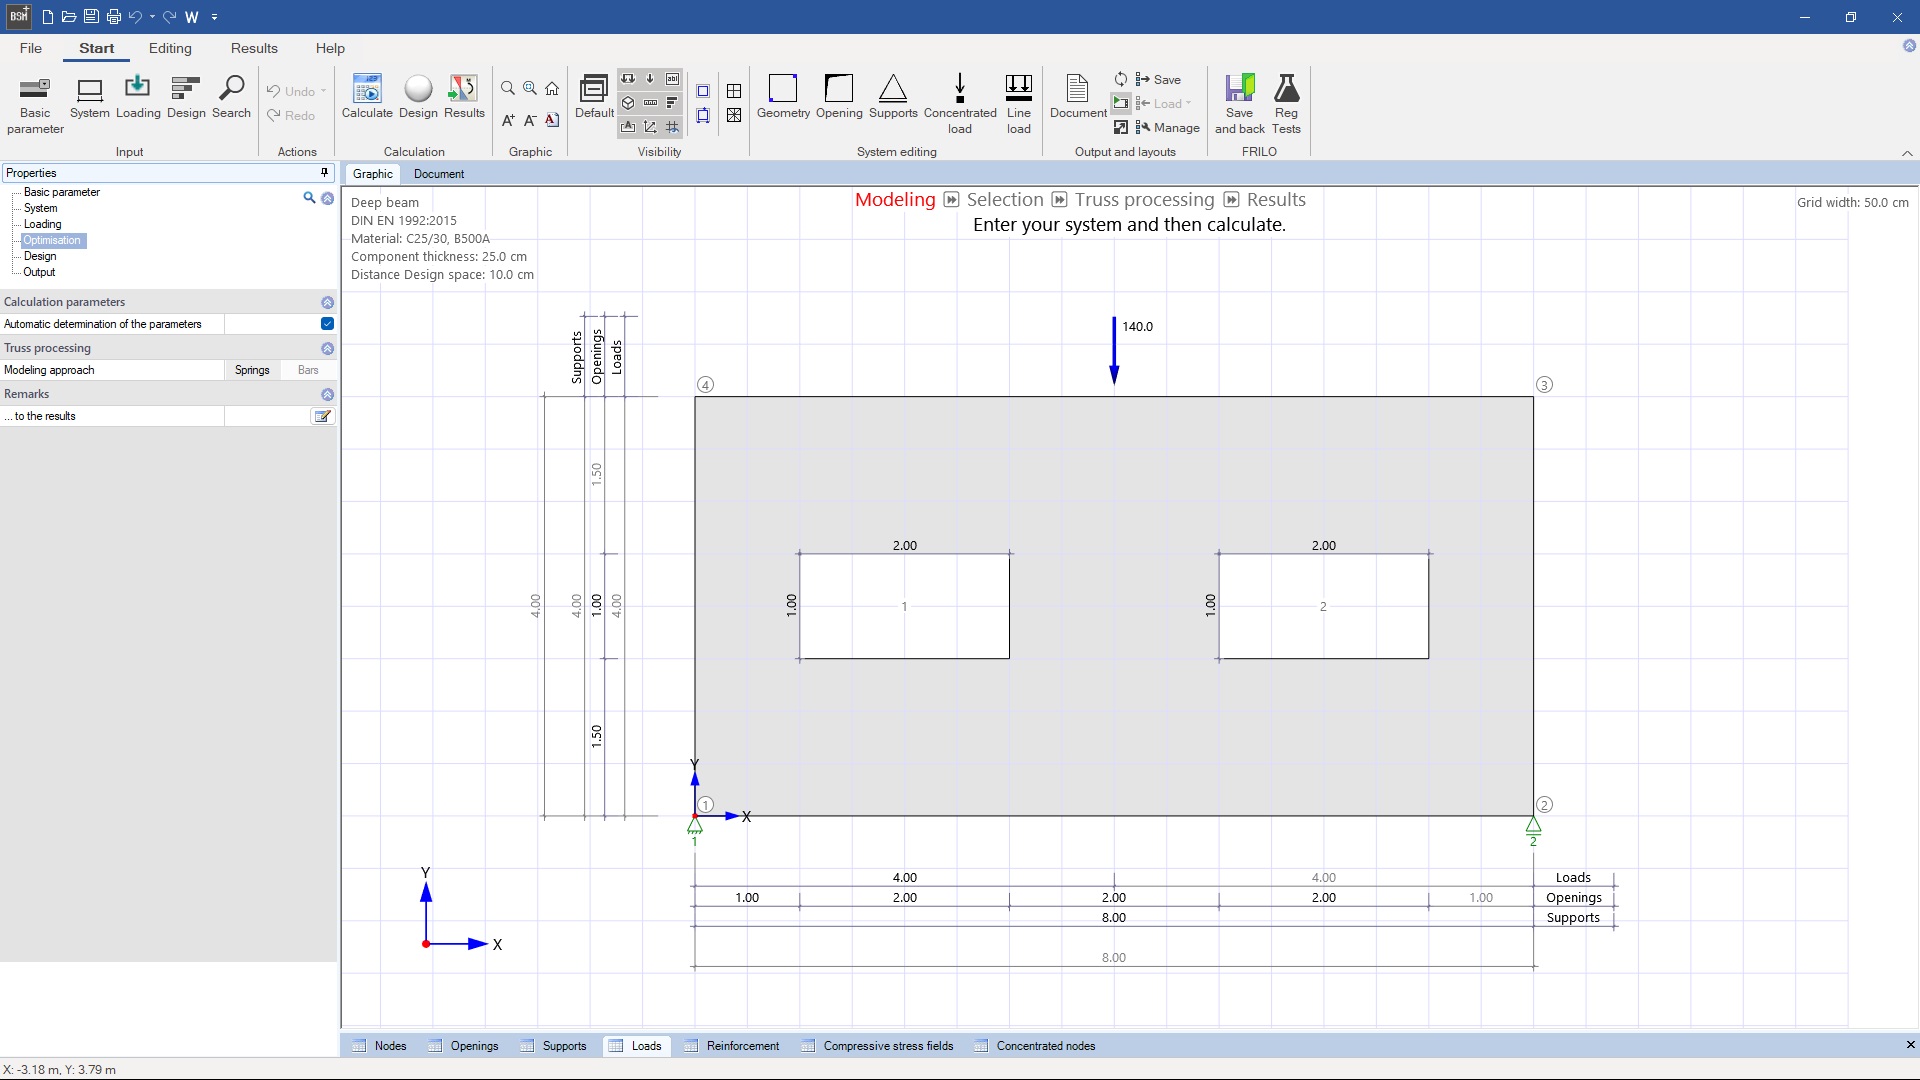Open the Opening tool

tap(838, 99)
